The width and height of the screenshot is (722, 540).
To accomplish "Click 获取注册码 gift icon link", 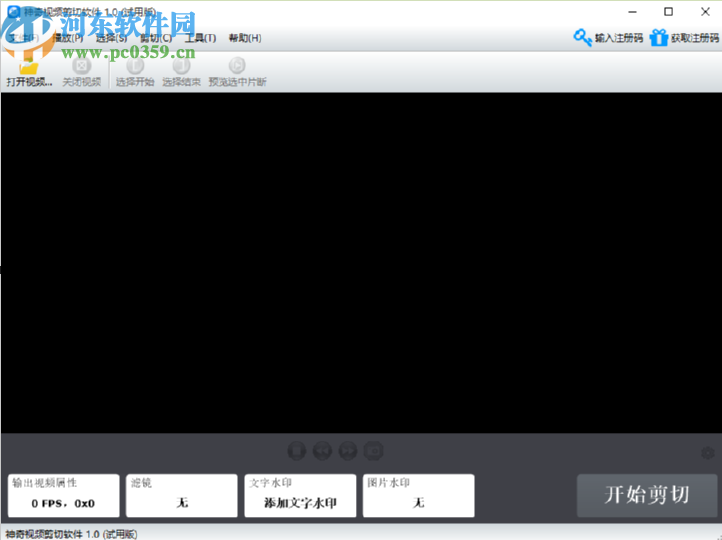I will point(684,38).
